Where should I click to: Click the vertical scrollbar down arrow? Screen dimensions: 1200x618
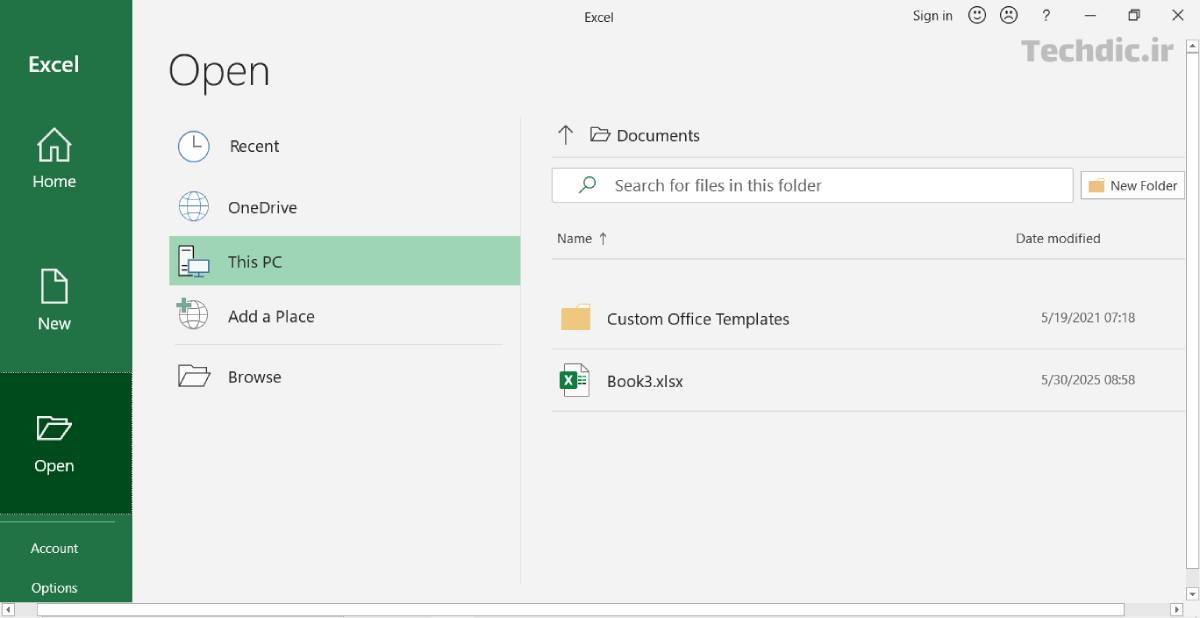[x=1192, y=593]
